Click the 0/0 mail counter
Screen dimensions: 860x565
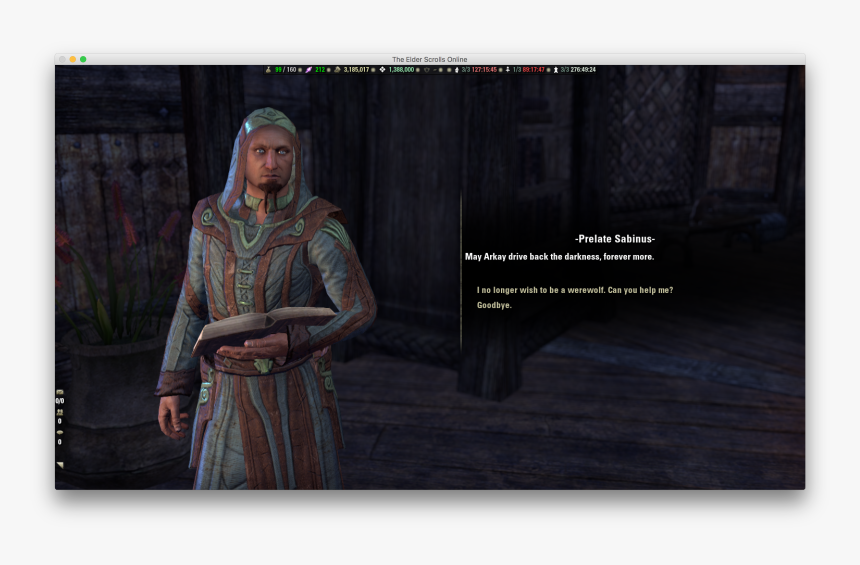[60, 401]
